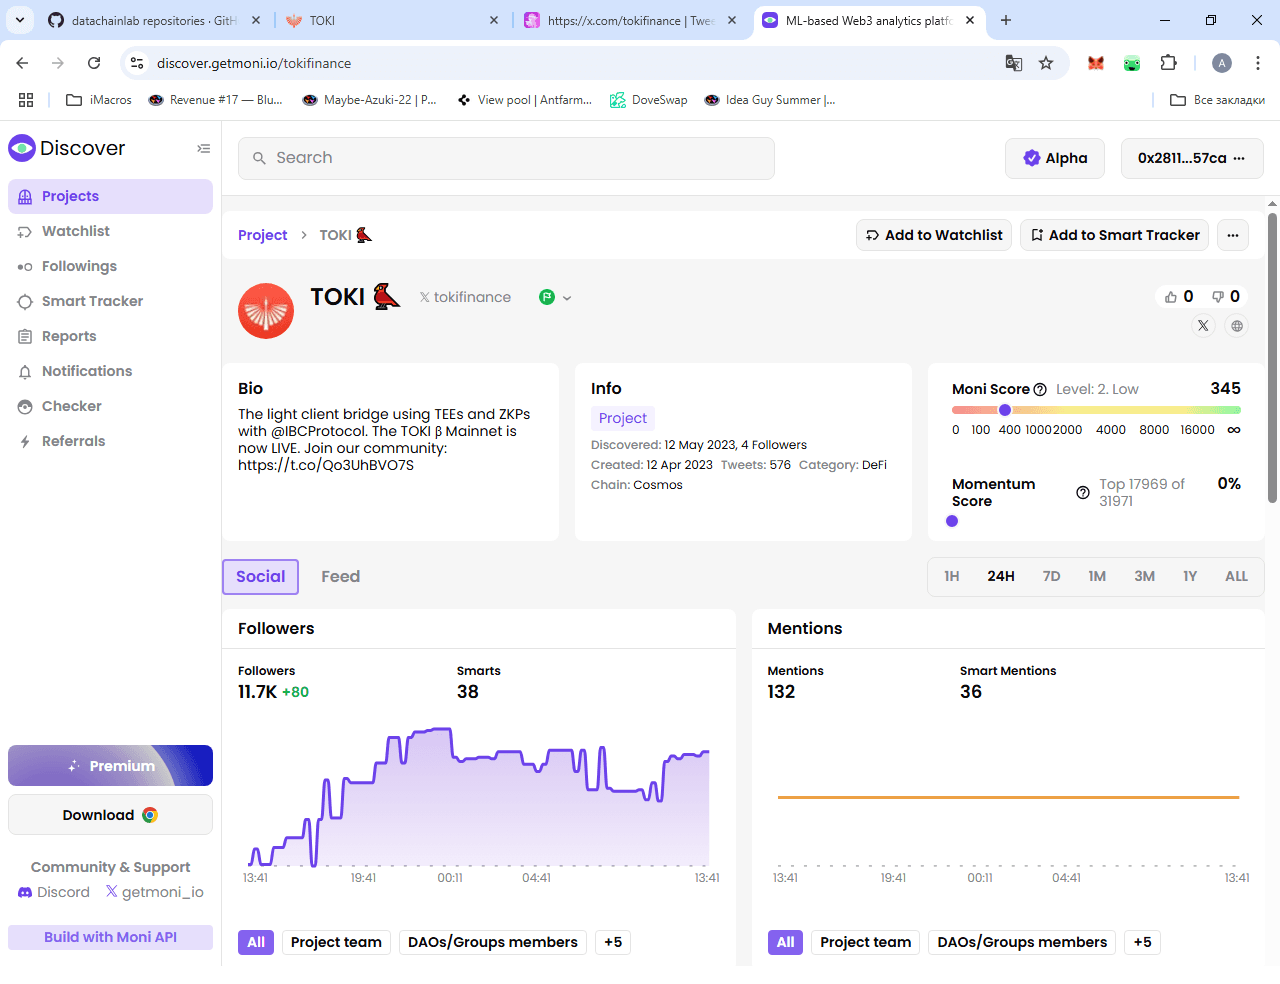Viewport: 1280px width, 984px height.
Task: Open Momentum Score help question mark
Action: [x=1083, y=493]
